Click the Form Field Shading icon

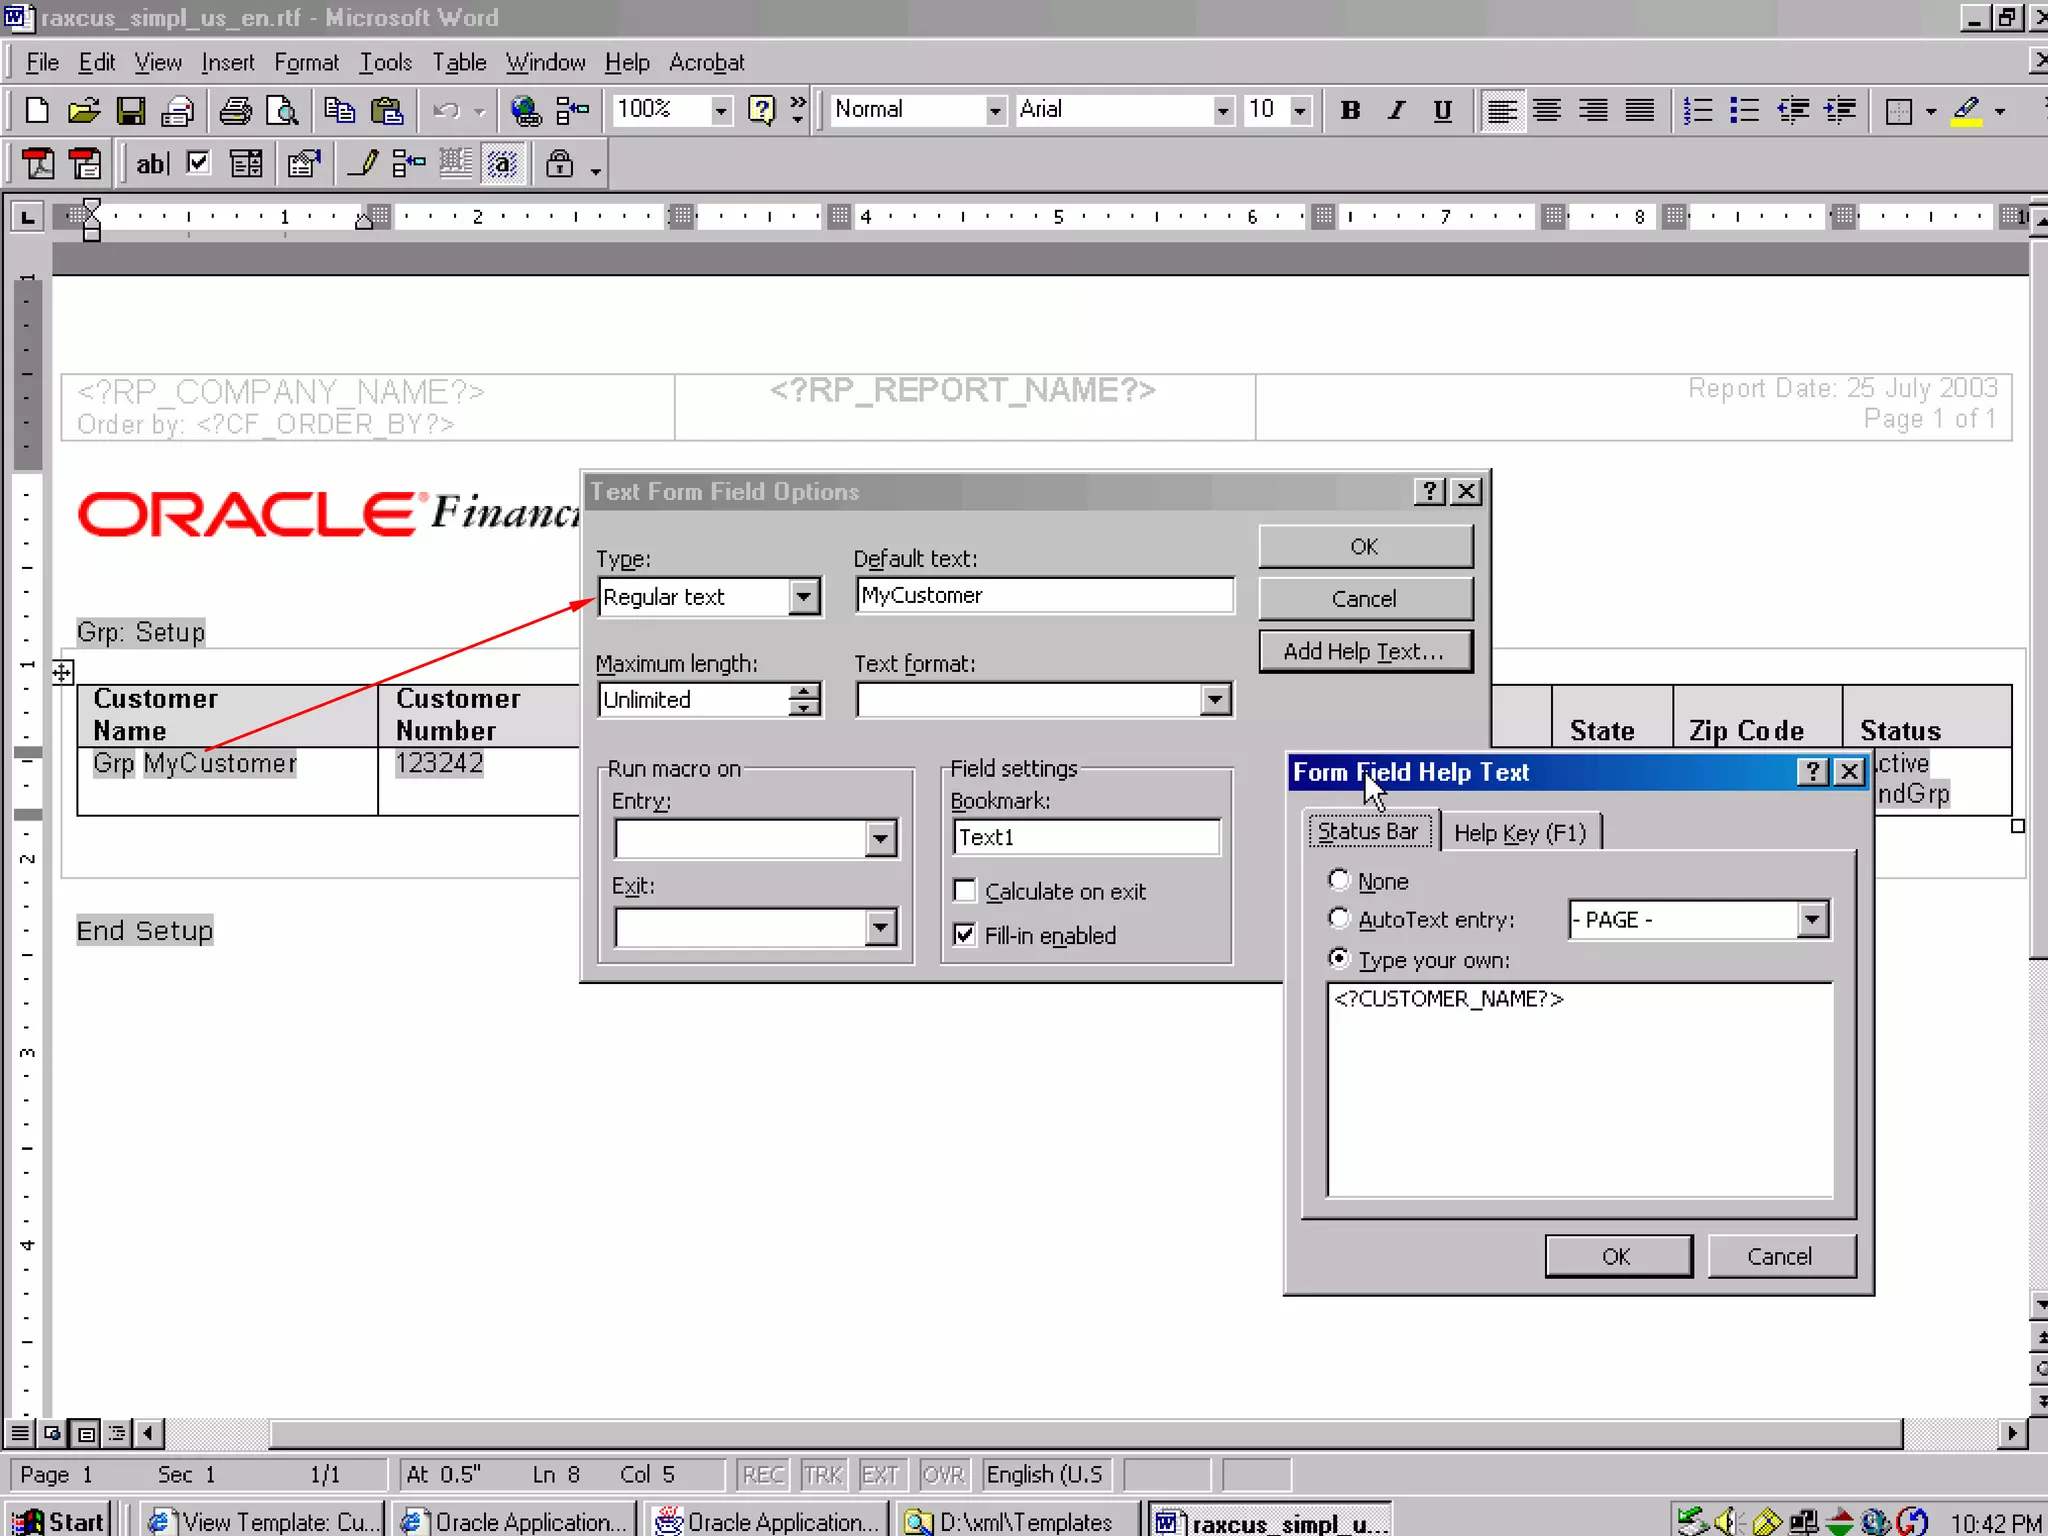(503, 163)
